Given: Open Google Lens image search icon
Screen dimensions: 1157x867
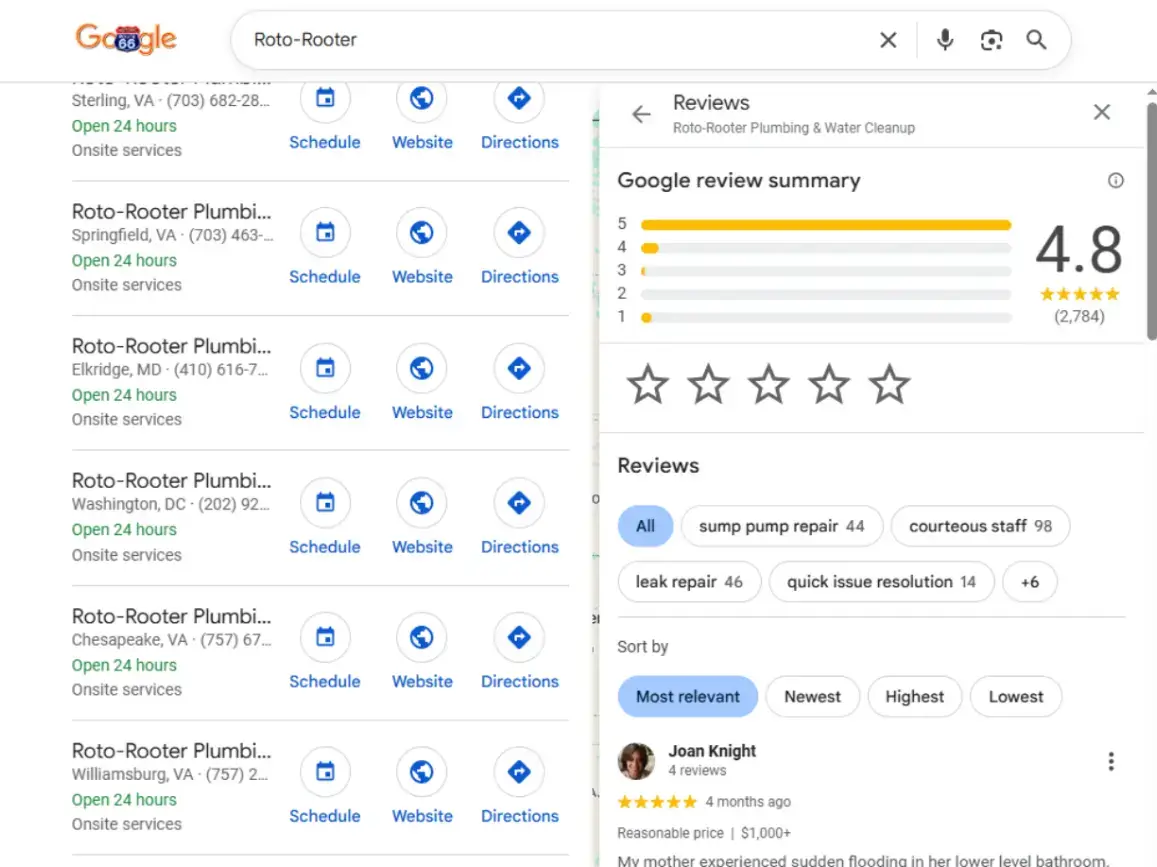Looking at the screenshot, I should [991, 40].
